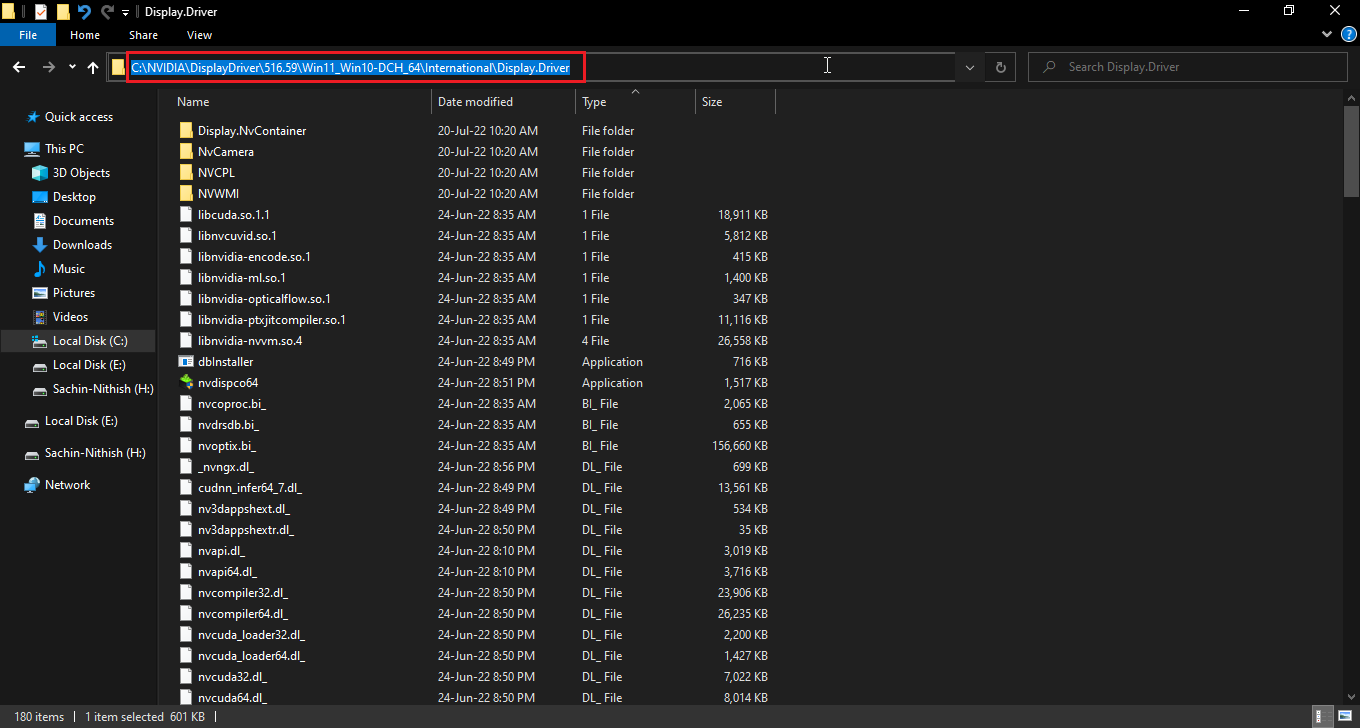Select the libnvcuvid.so.1 file
1360x728 pixels.
point(238,236)
